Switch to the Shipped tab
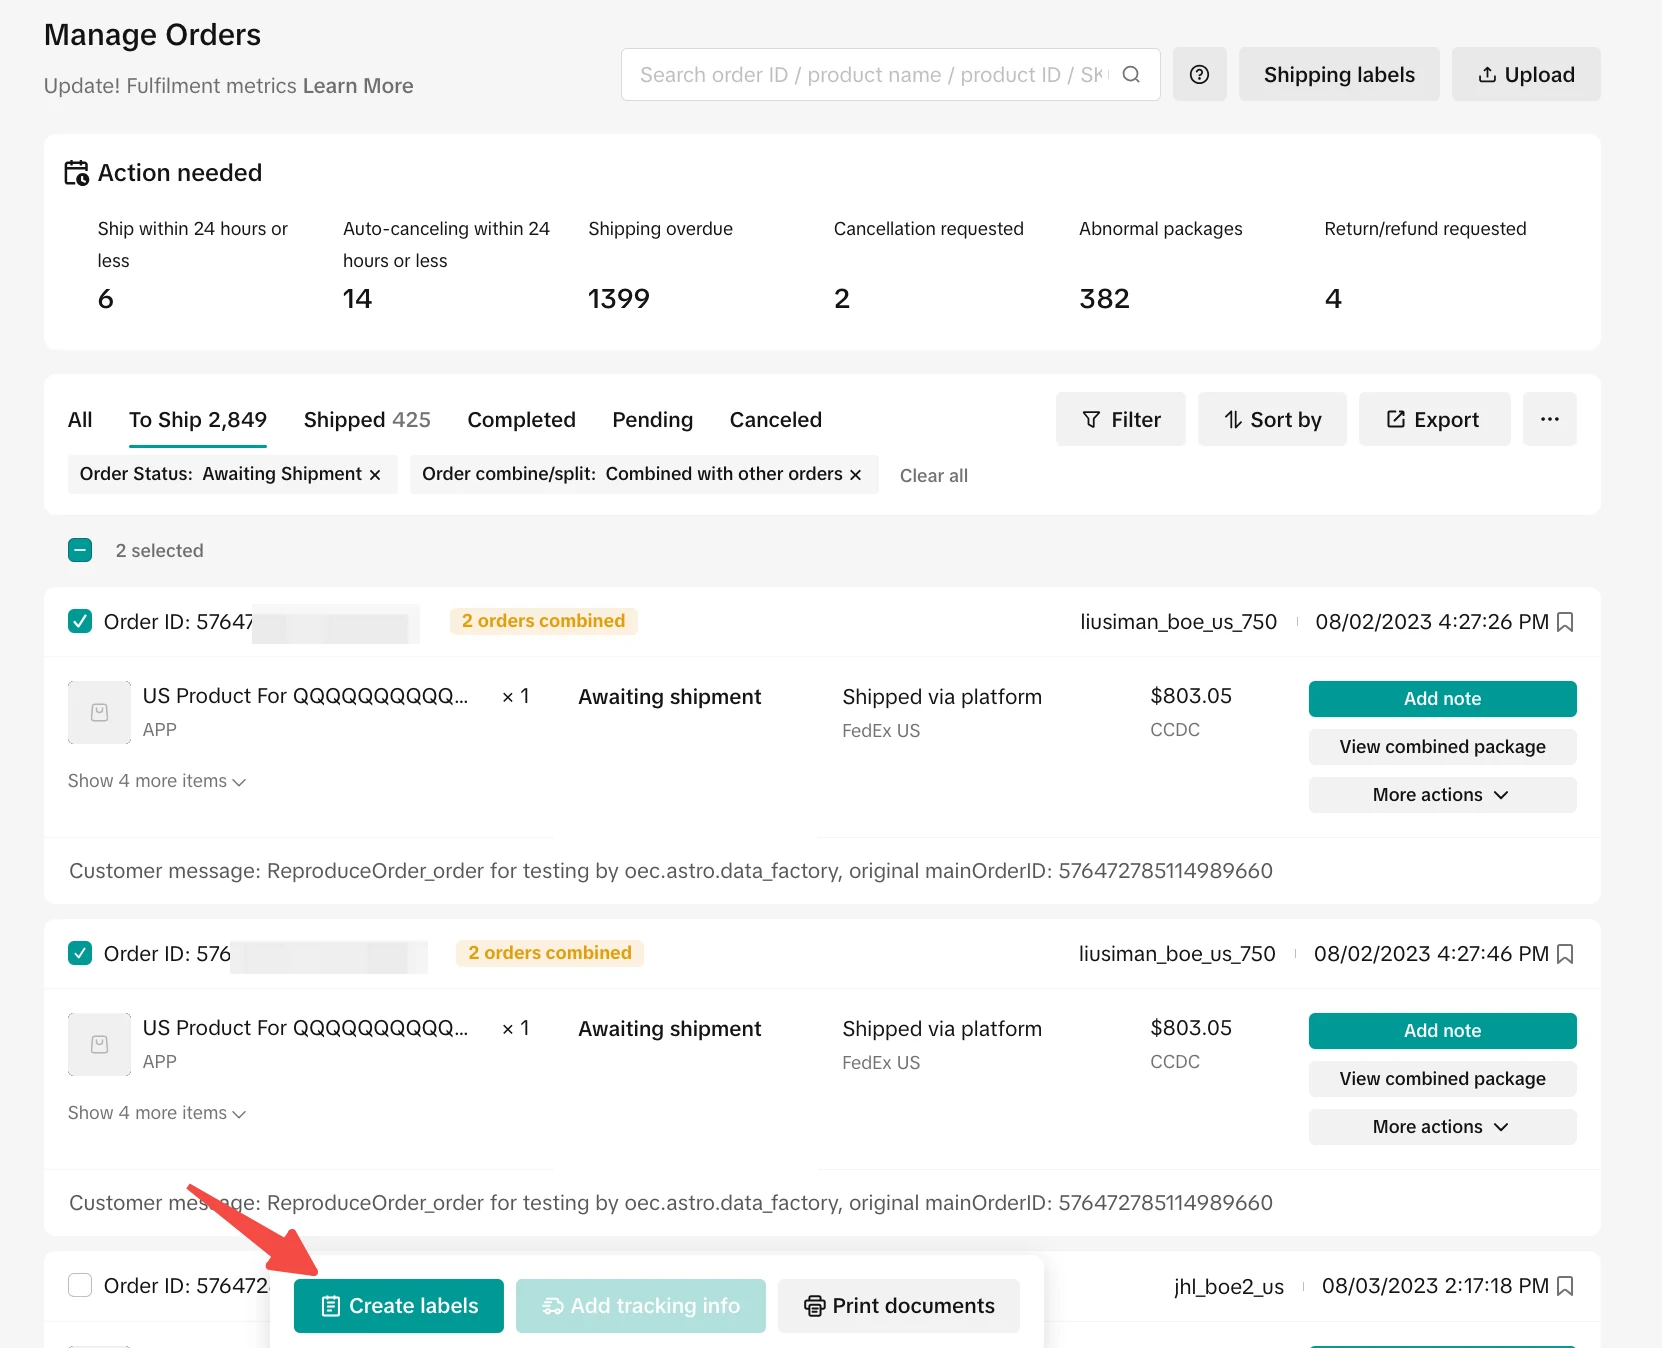This screenshot has height=1348, width=1662. click(x=367, y=420)
